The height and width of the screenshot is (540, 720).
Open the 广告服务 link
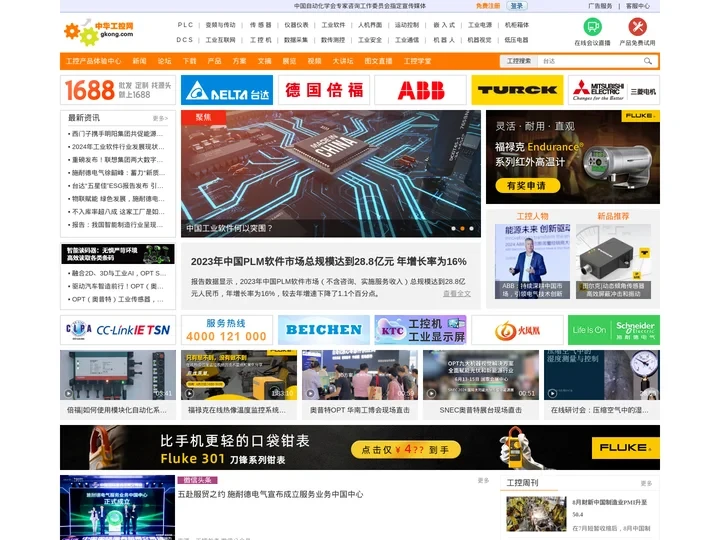600,6
